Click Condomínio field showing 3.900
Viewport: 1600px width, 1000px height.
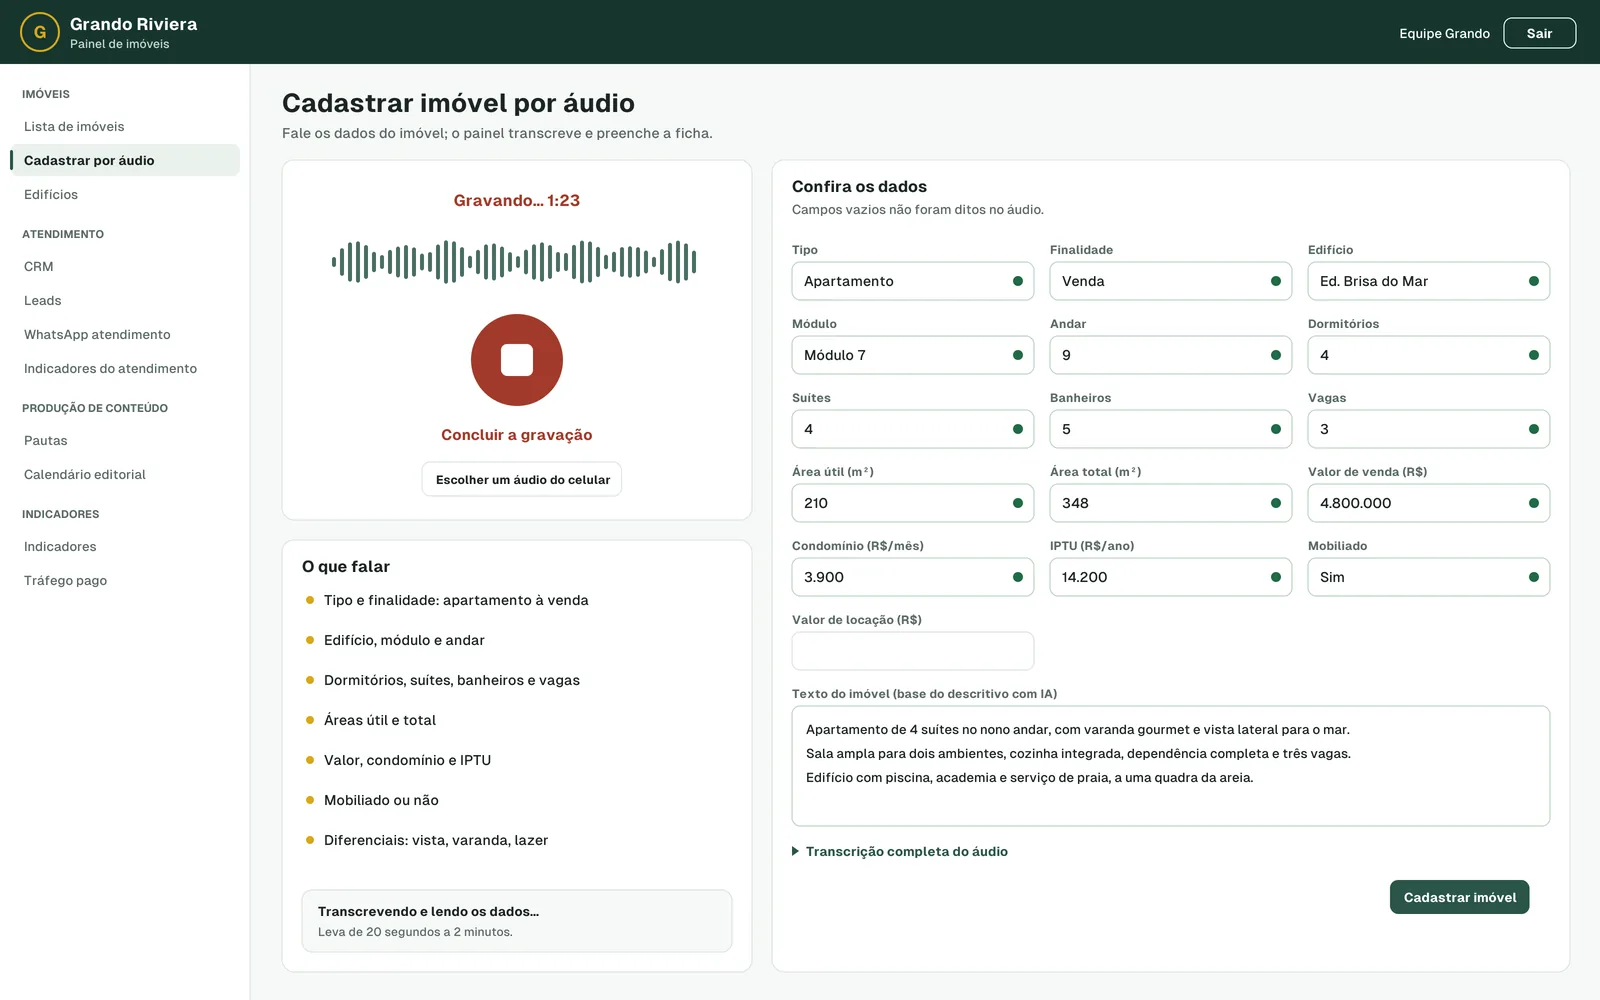[x=913, y=577]
